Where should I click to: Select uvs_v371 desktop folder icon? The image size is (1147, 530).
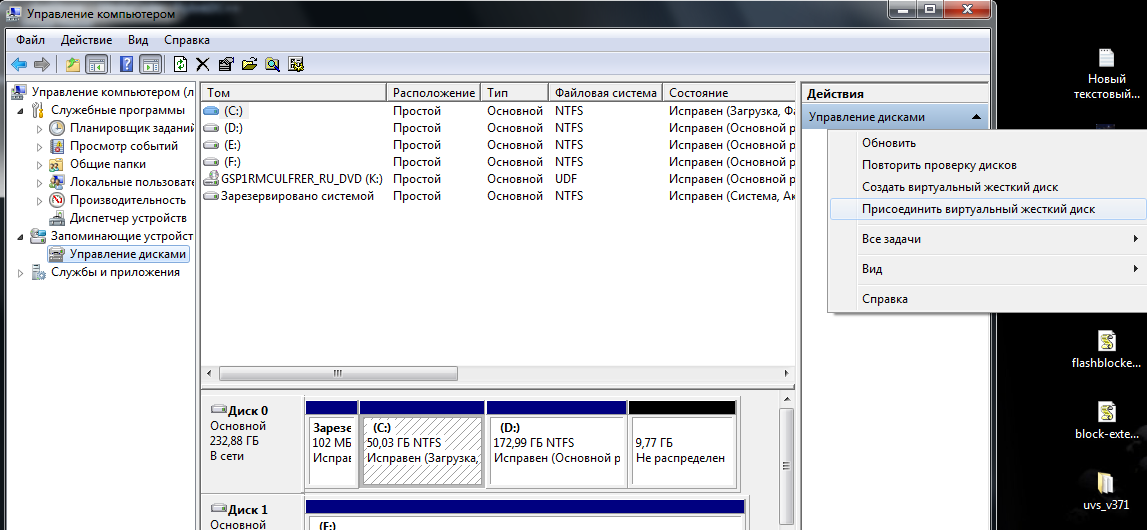point(1106,491)
